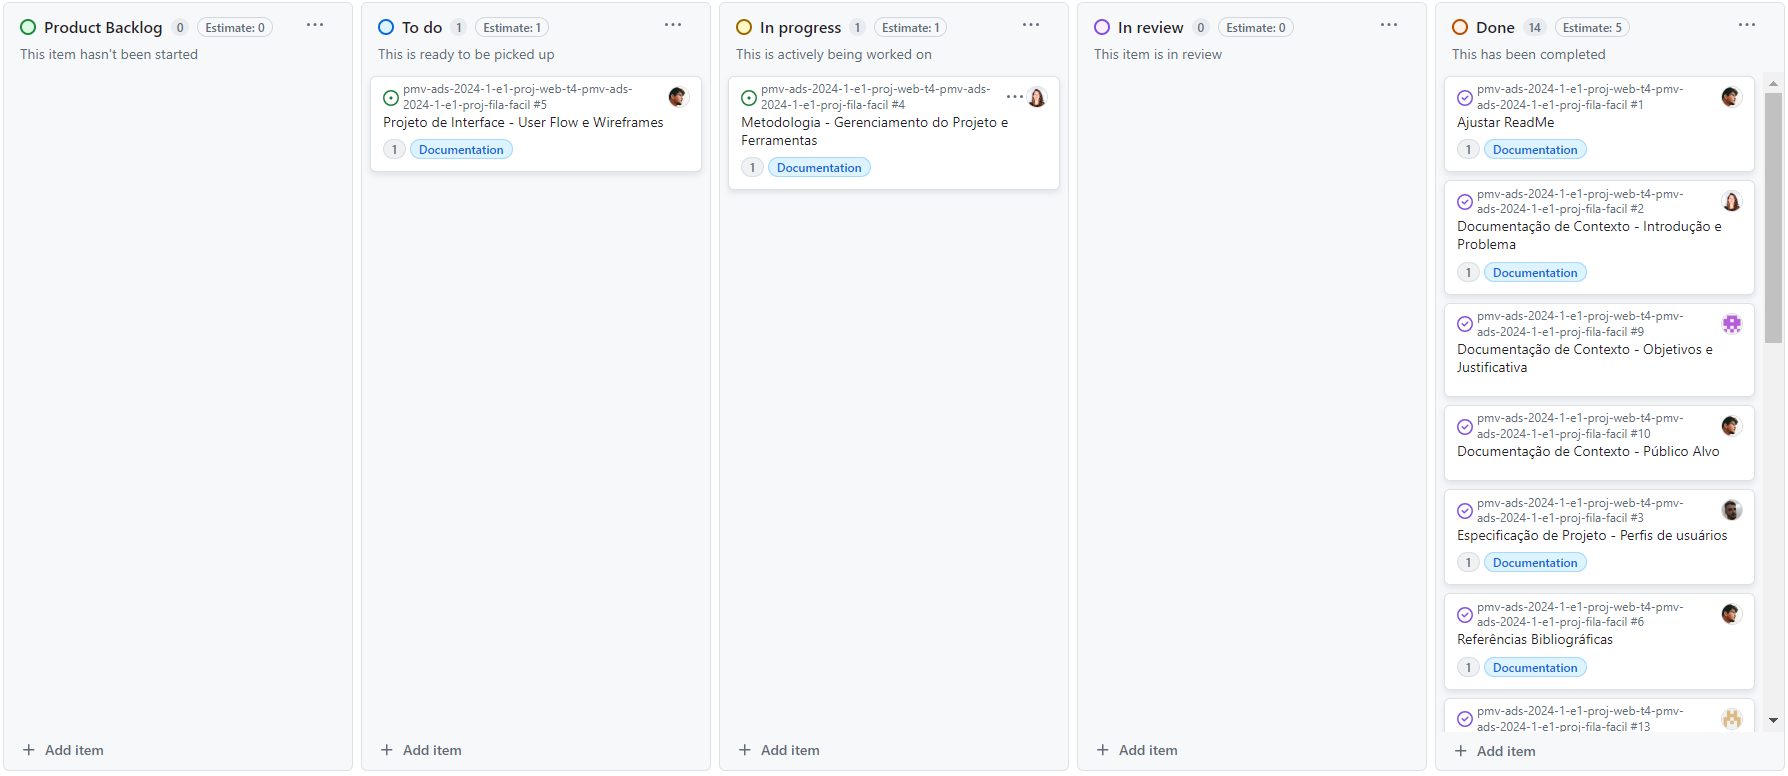Open the In progress column options menu
Image resolution: width=1788 pixels, height=776 pixels.
pos(1031,25)
